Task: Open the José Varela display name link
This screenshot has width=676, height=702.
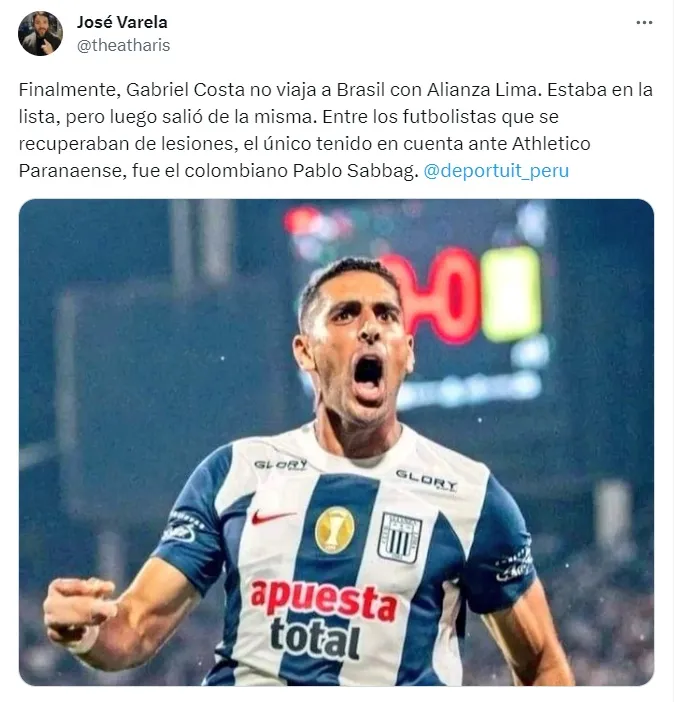Action: [x=122, y=22]
